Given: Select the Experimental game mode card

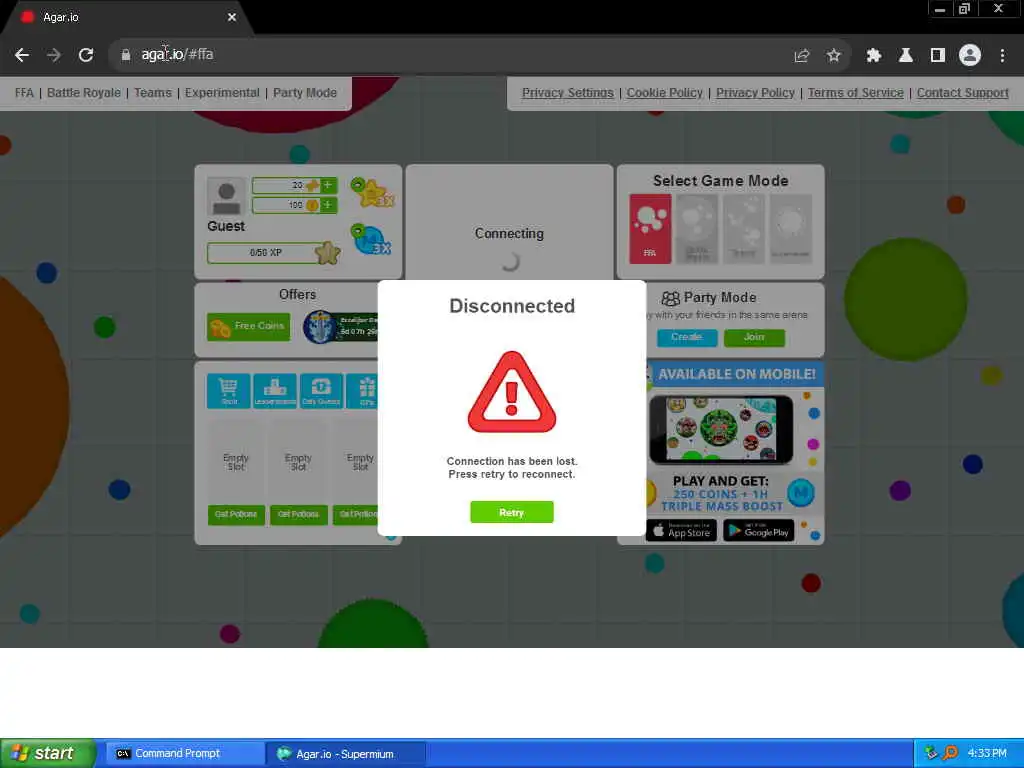Looking at the screenshot, I should pyautogui.click(x=791, y=229).
